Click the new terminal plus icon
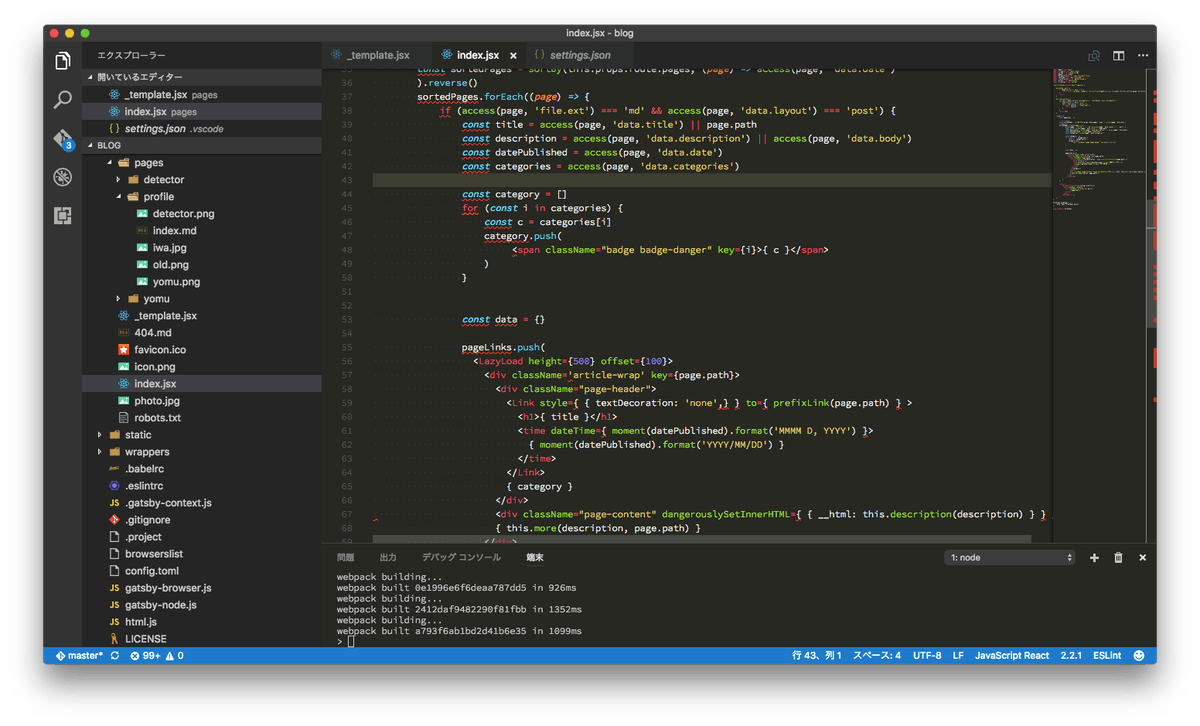Viewport: 1200px width, 726px height. [1094, 557]
